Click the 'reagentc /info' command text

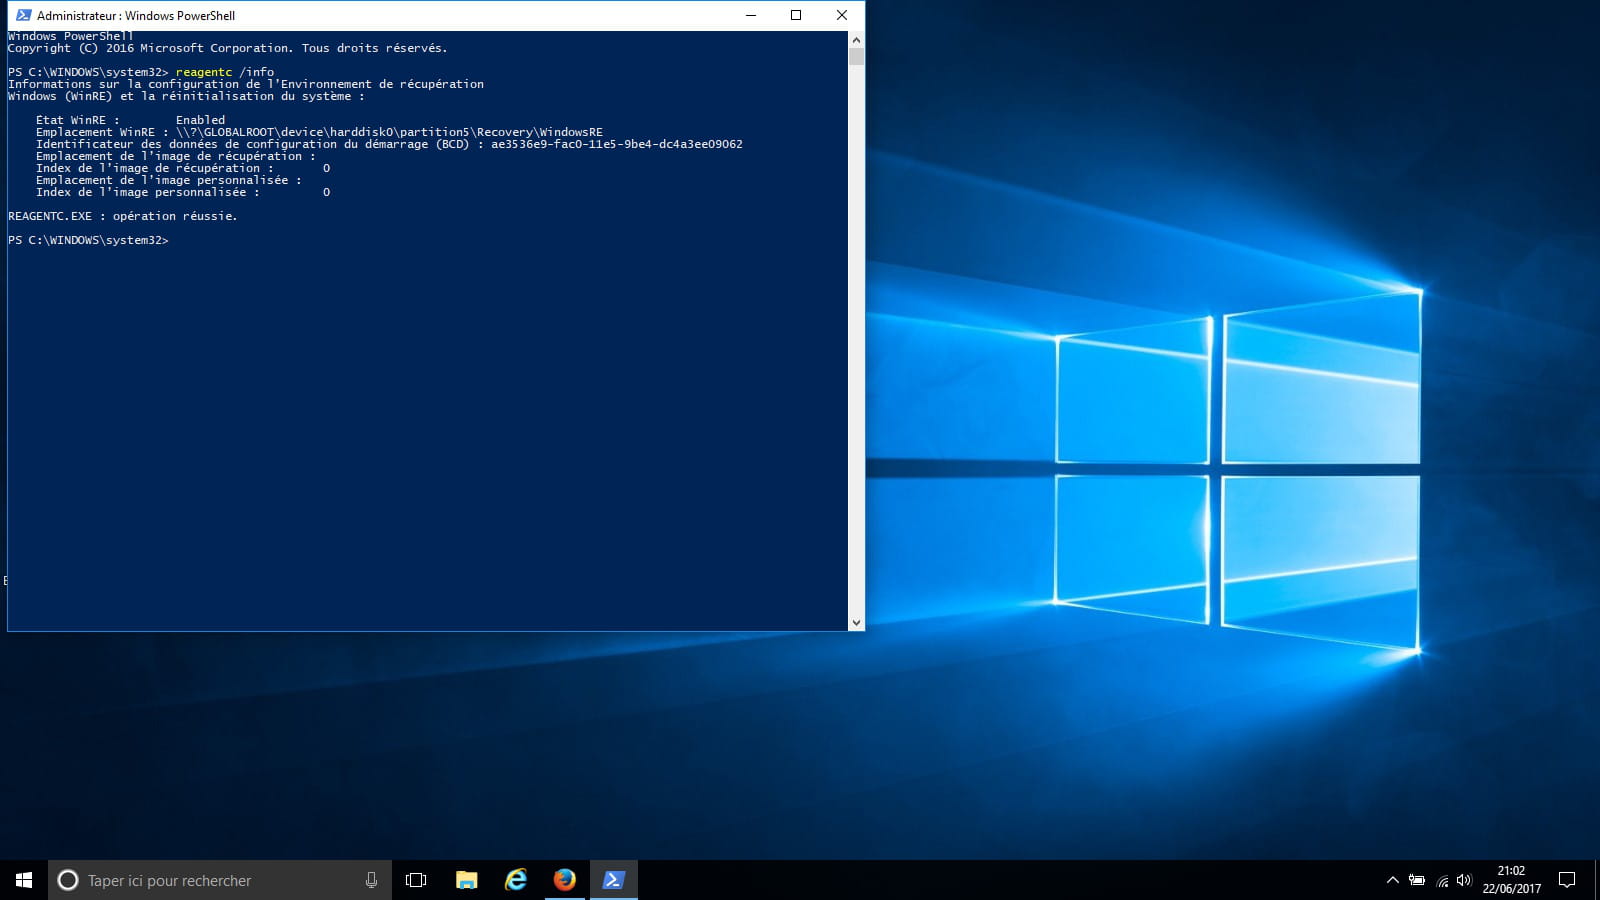[225, 72]
